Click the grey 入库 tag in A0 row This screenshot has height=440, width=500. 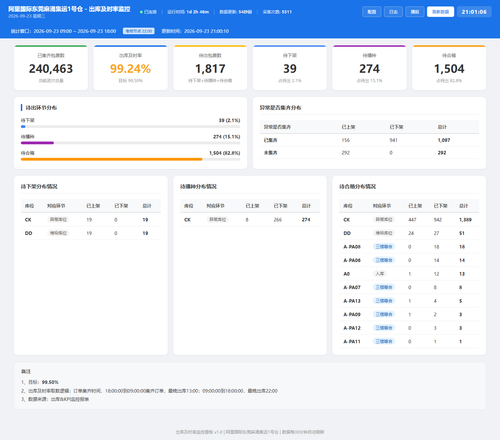(x=380, y=274)
